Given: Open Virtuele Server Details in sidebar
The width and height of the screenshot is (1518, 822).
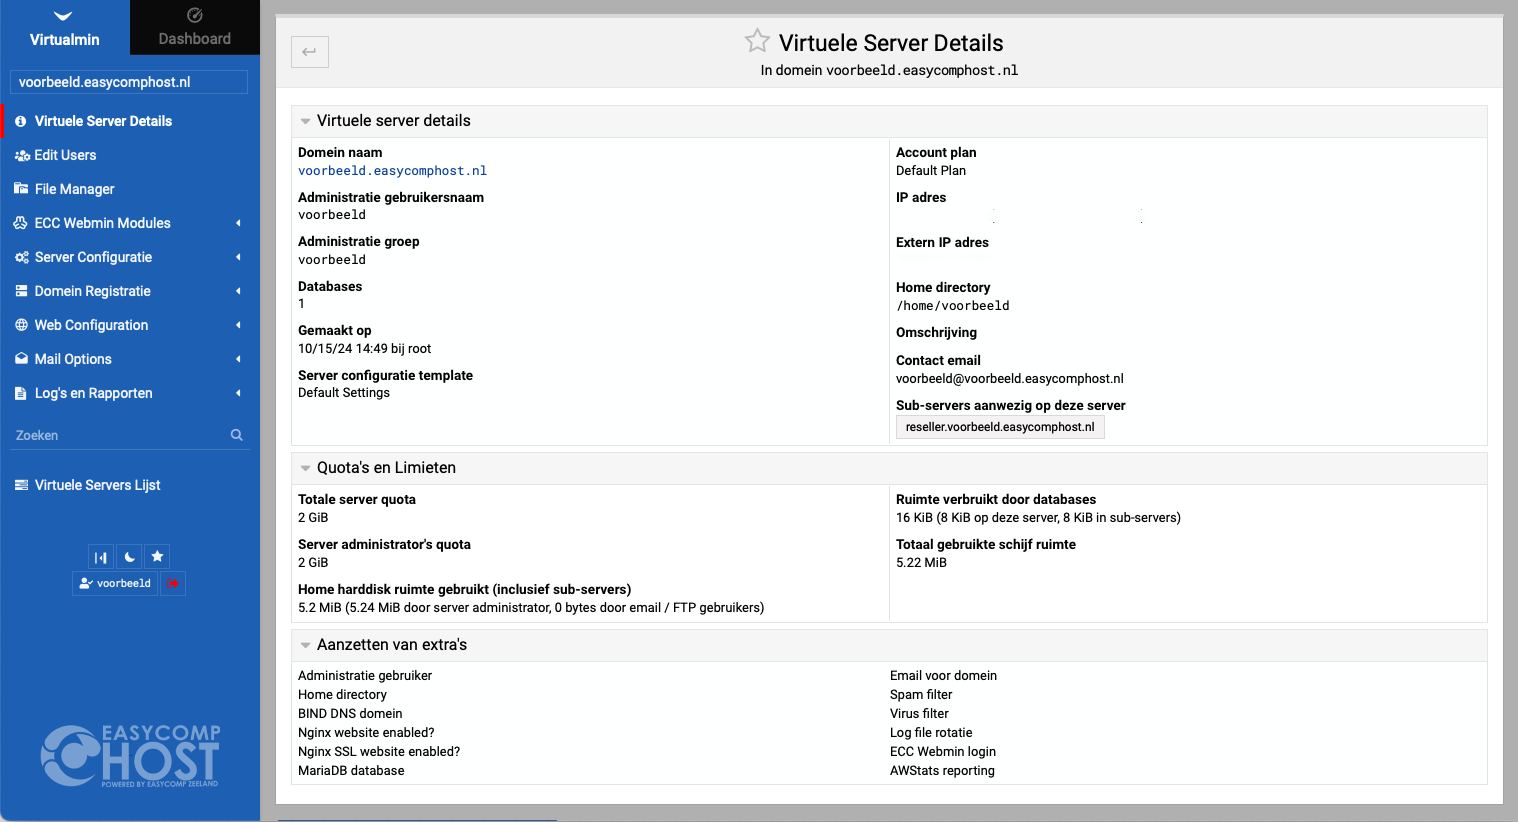Looking at the screenshot, I should tap(103, 121).
